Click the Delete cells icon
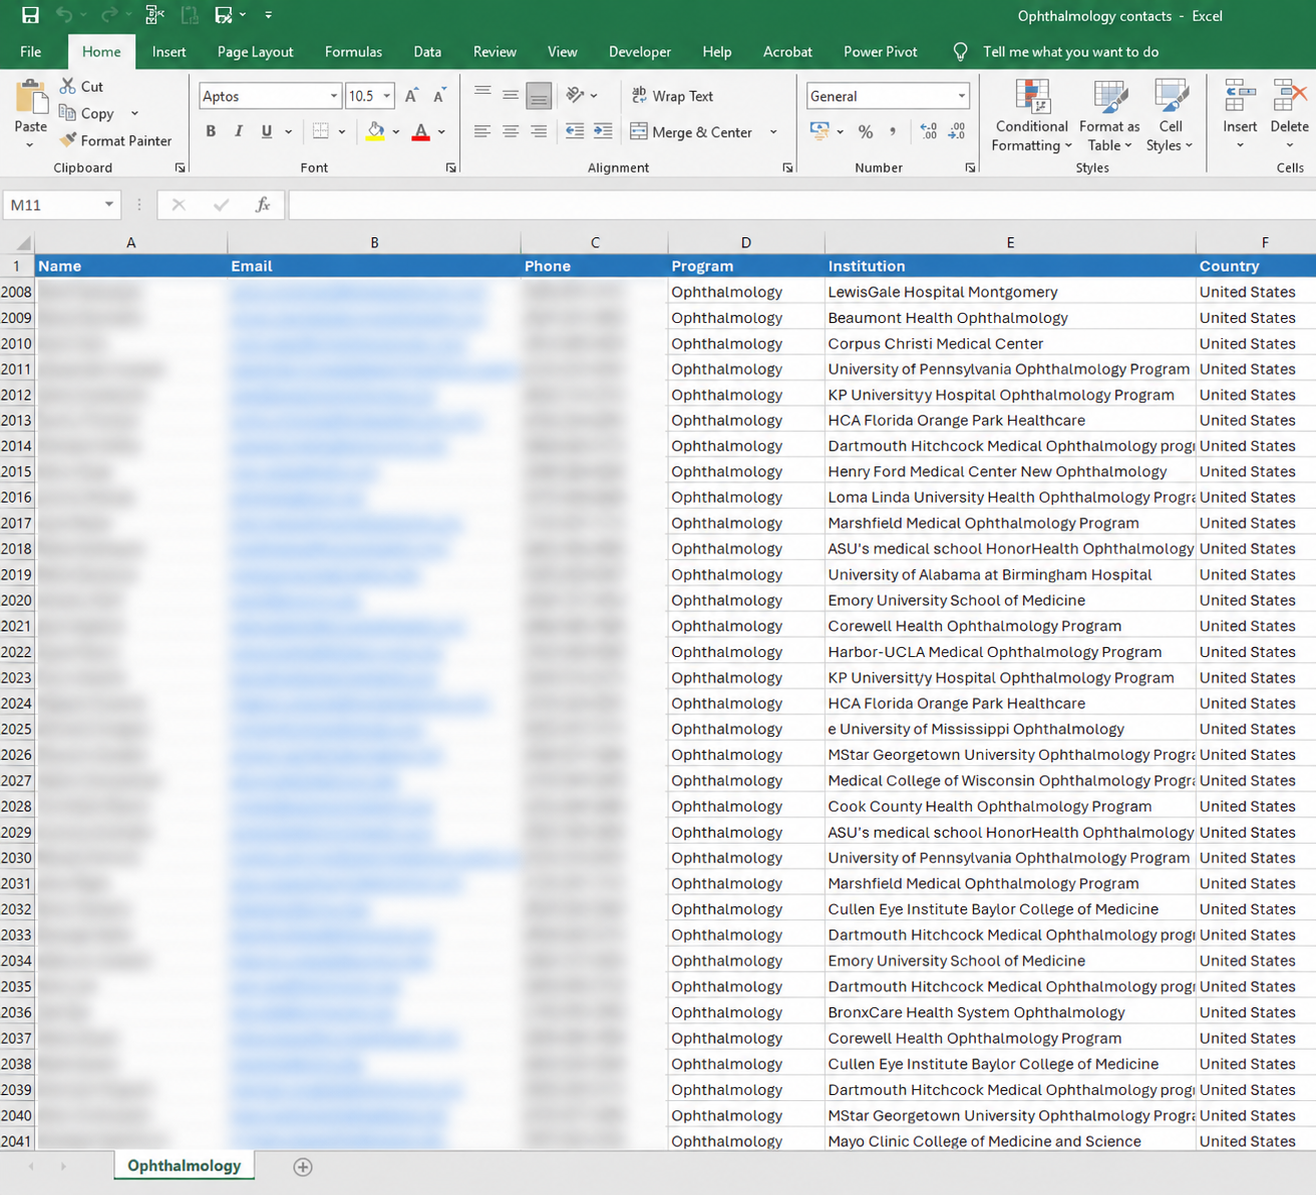This screenshot has height=1195, width=1316. 1289,98
